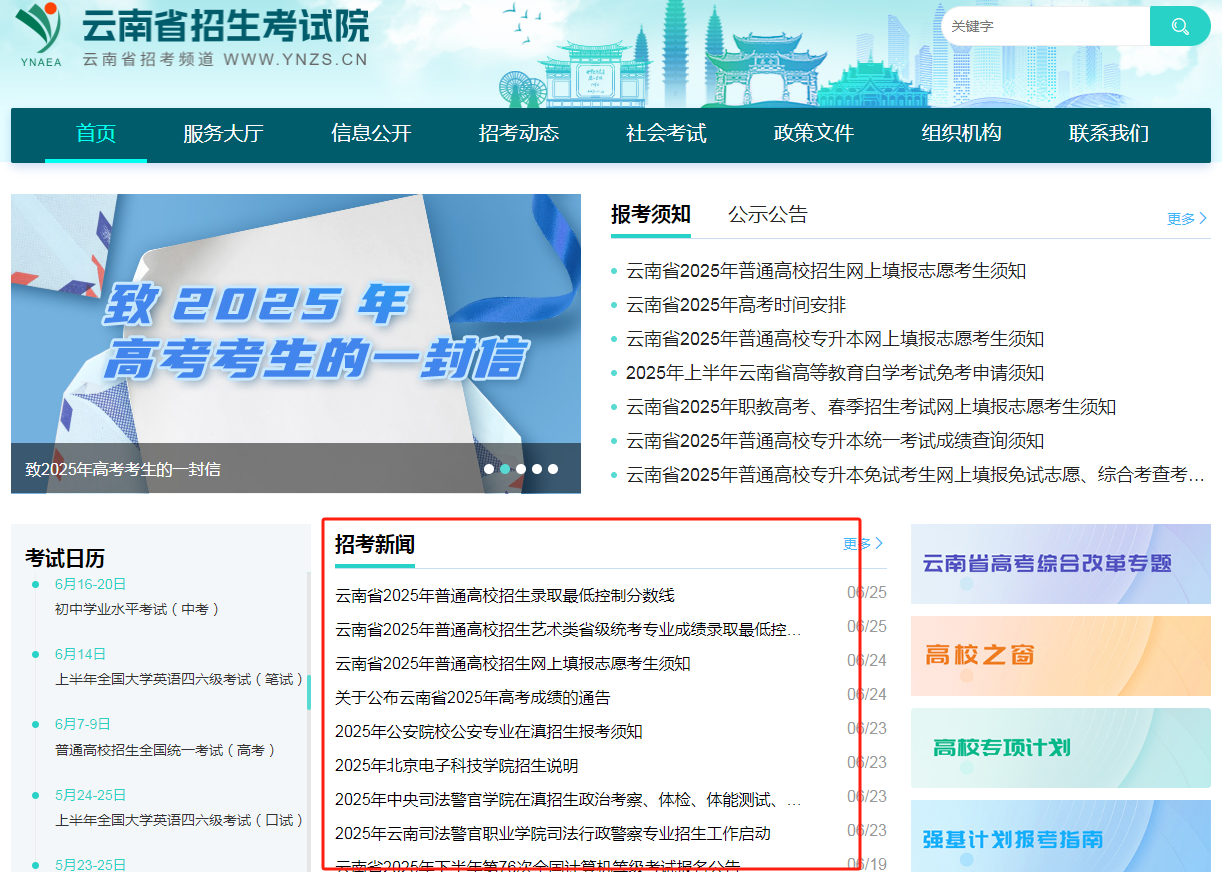Click the 云南省招生考试院 site title
The image size is (1222, 872).
[225, 26]
